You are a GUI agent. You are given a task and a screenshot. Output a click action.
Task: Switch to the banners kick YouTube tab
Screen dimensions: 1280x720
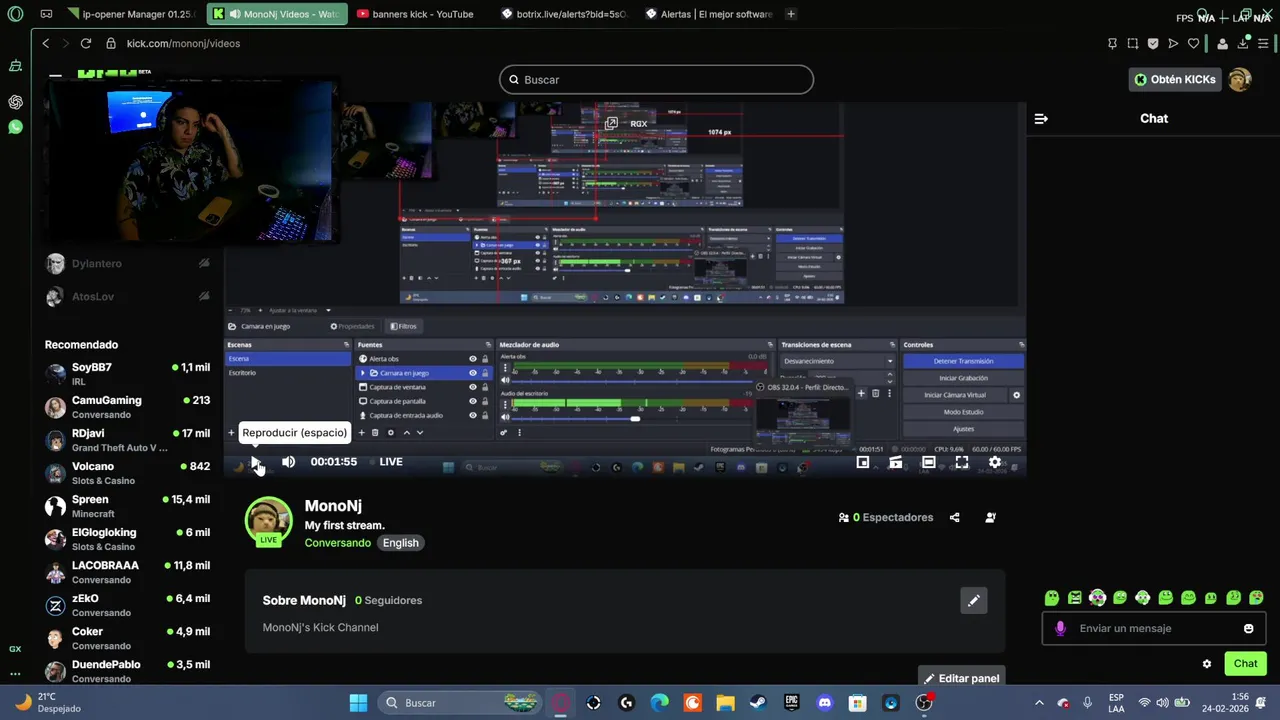(417, 14)
